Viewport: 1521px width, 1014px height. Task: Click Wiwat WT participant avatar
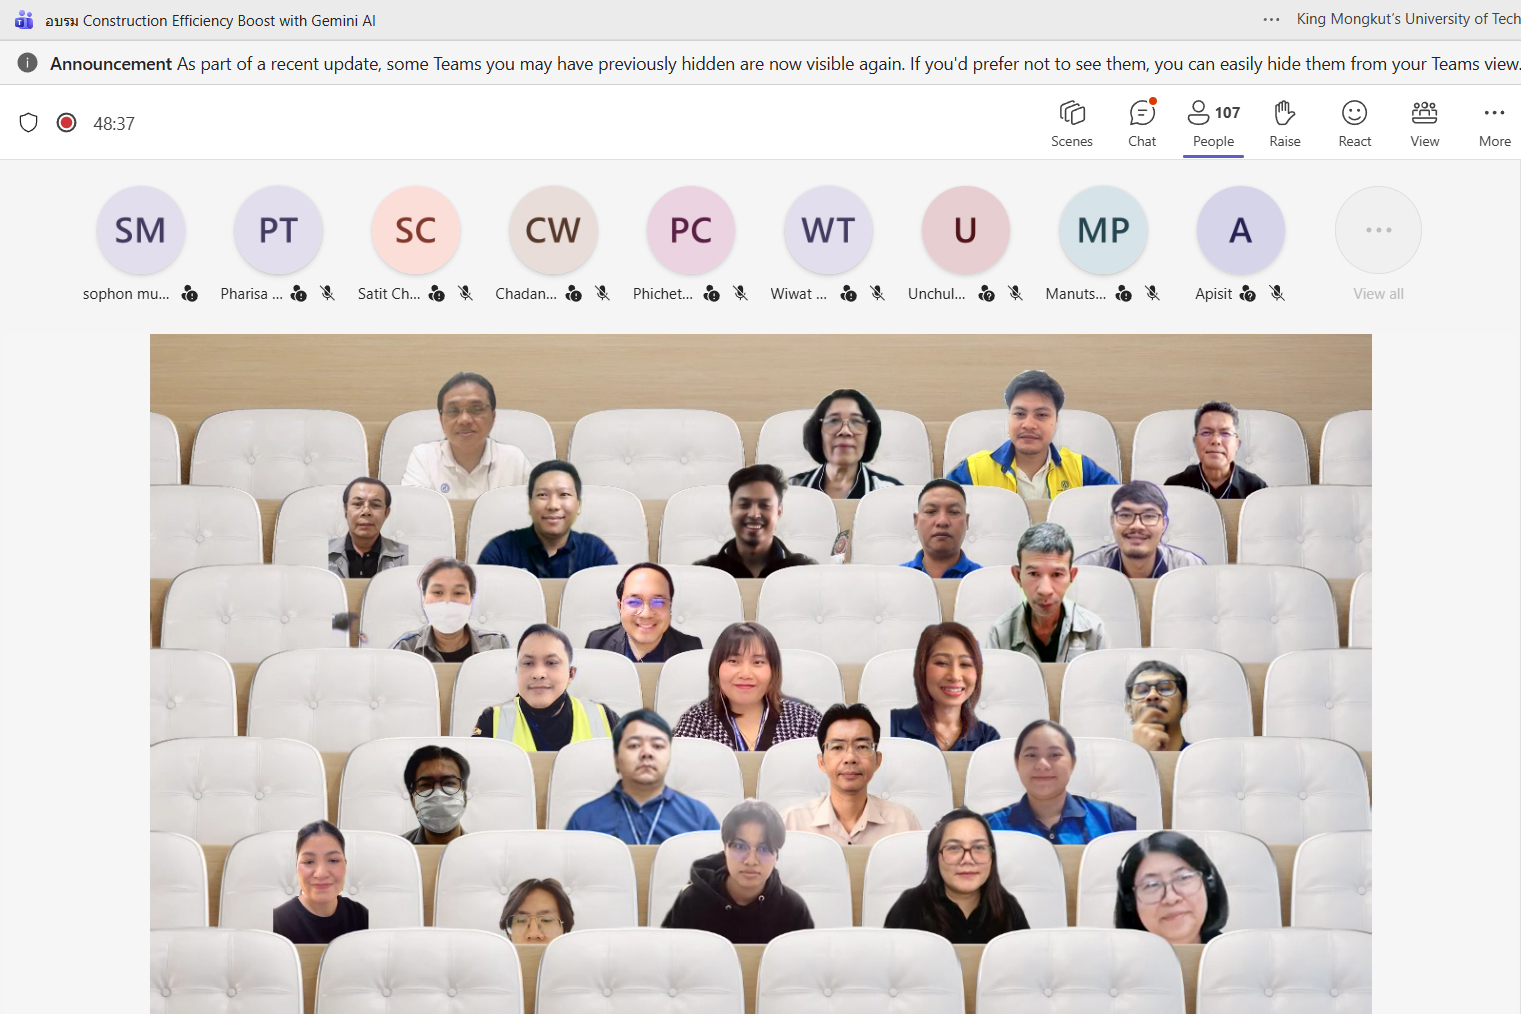pyautogui.click(x=828, y=230)
